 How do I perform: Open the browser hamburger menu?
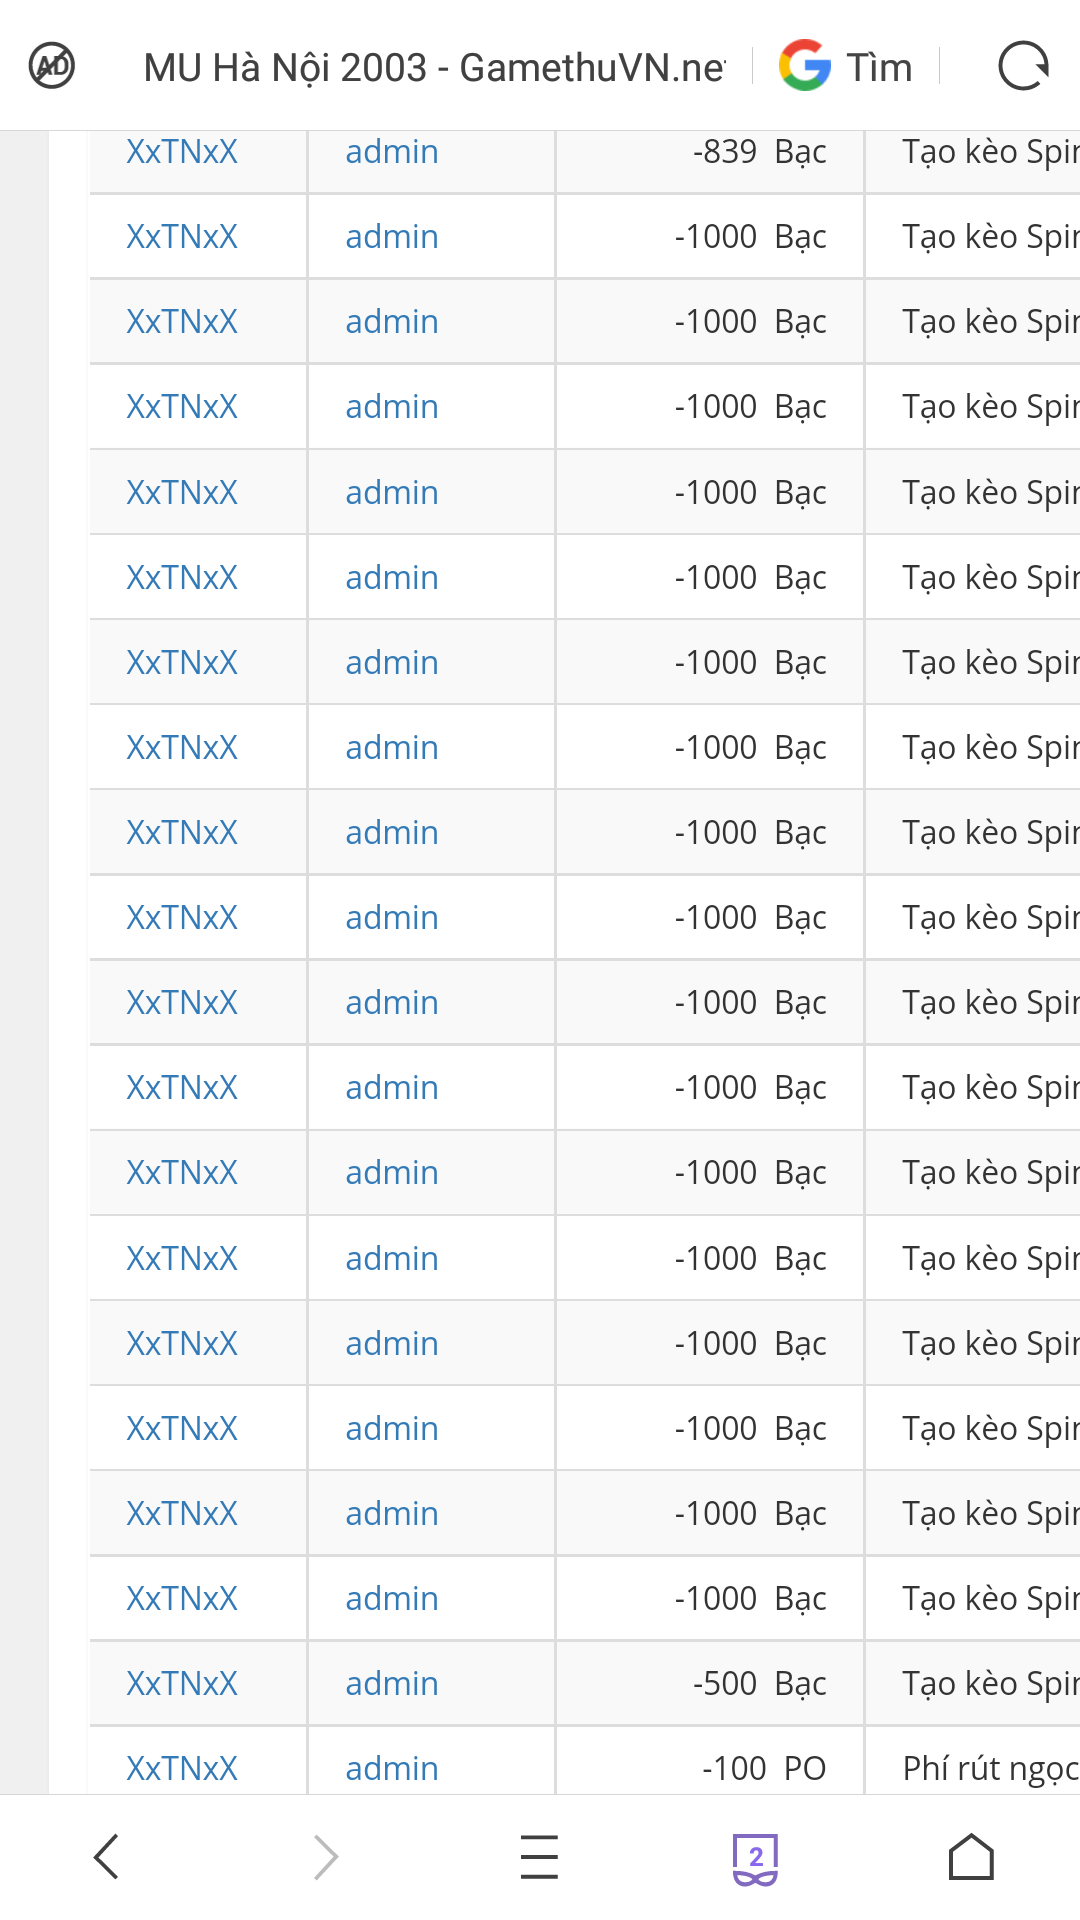coord(539,1857)
